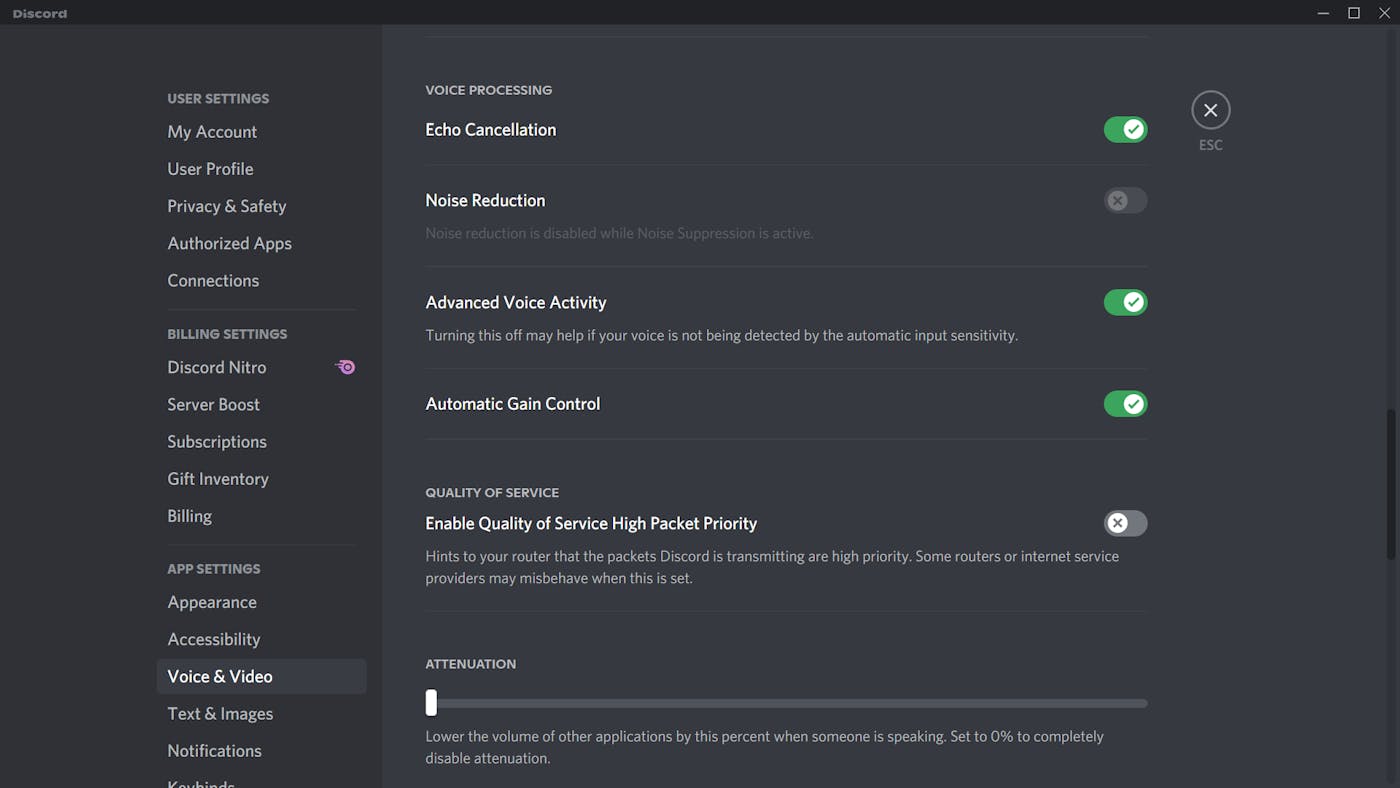Click the Automatic Gain Control label

(x=513, y=404)
